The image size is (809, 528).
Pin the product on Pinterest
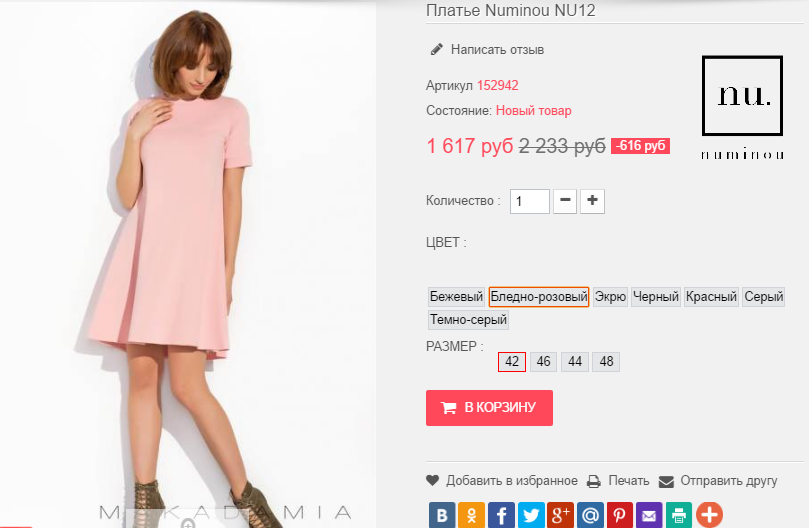(620, 515)
